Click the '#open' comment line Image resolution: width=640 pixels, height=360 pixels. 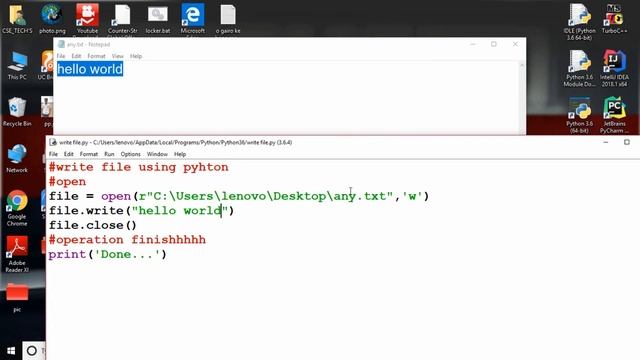(67, 182)
